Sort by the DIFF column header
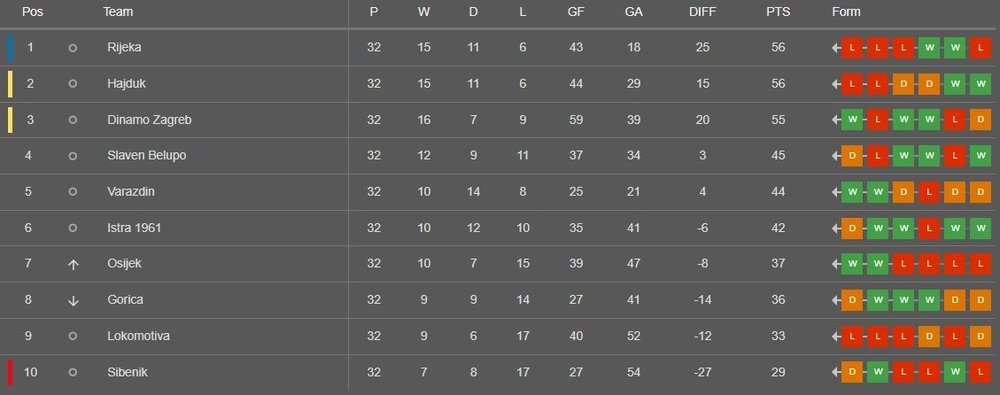Image resolution: width=1000 pixels, height=395 pixels. click(702, 11)
